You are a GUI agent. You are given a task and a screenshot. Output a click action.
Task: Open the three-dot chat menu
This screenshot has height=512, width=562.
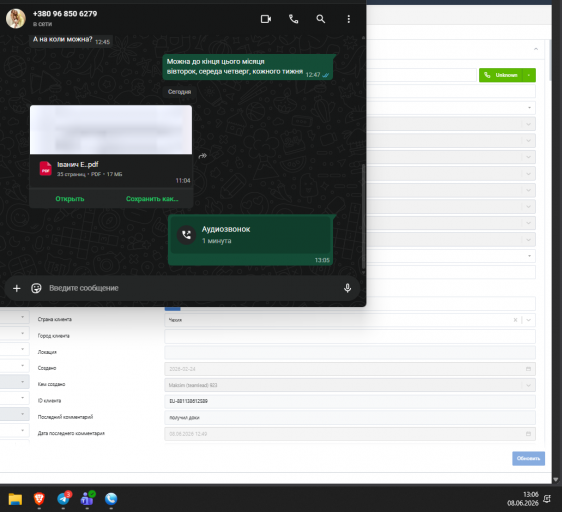[348, 19]
